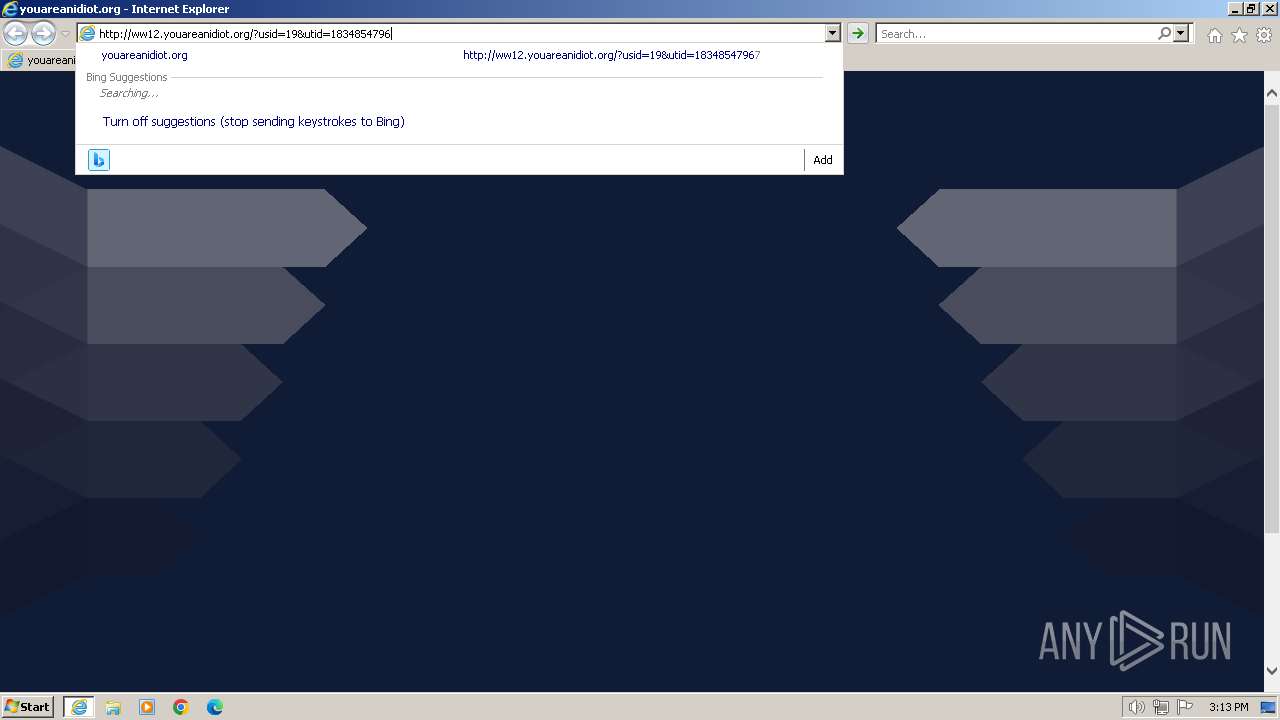Open Favorites star icon
This screenshot has width=1280, height=720.
(x=1239, y=35)
